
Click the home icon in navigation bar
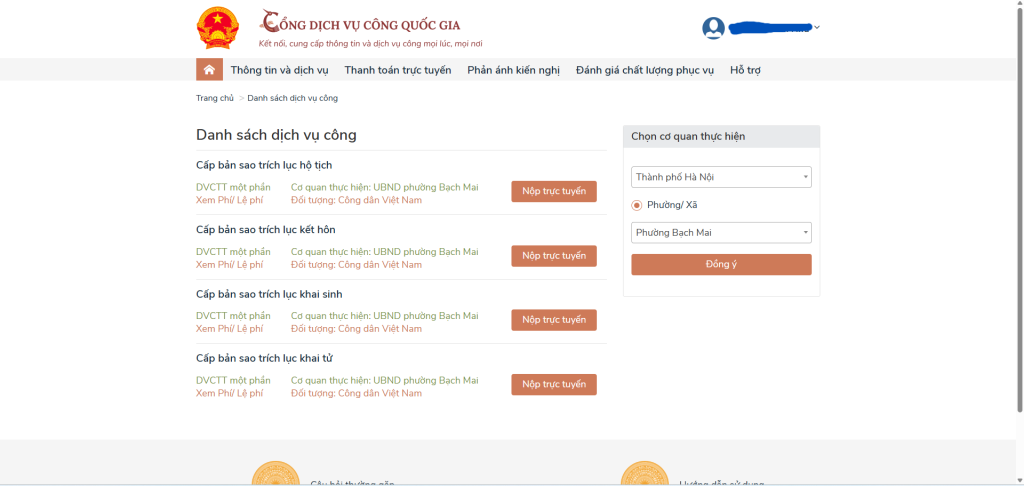(209, 70)
